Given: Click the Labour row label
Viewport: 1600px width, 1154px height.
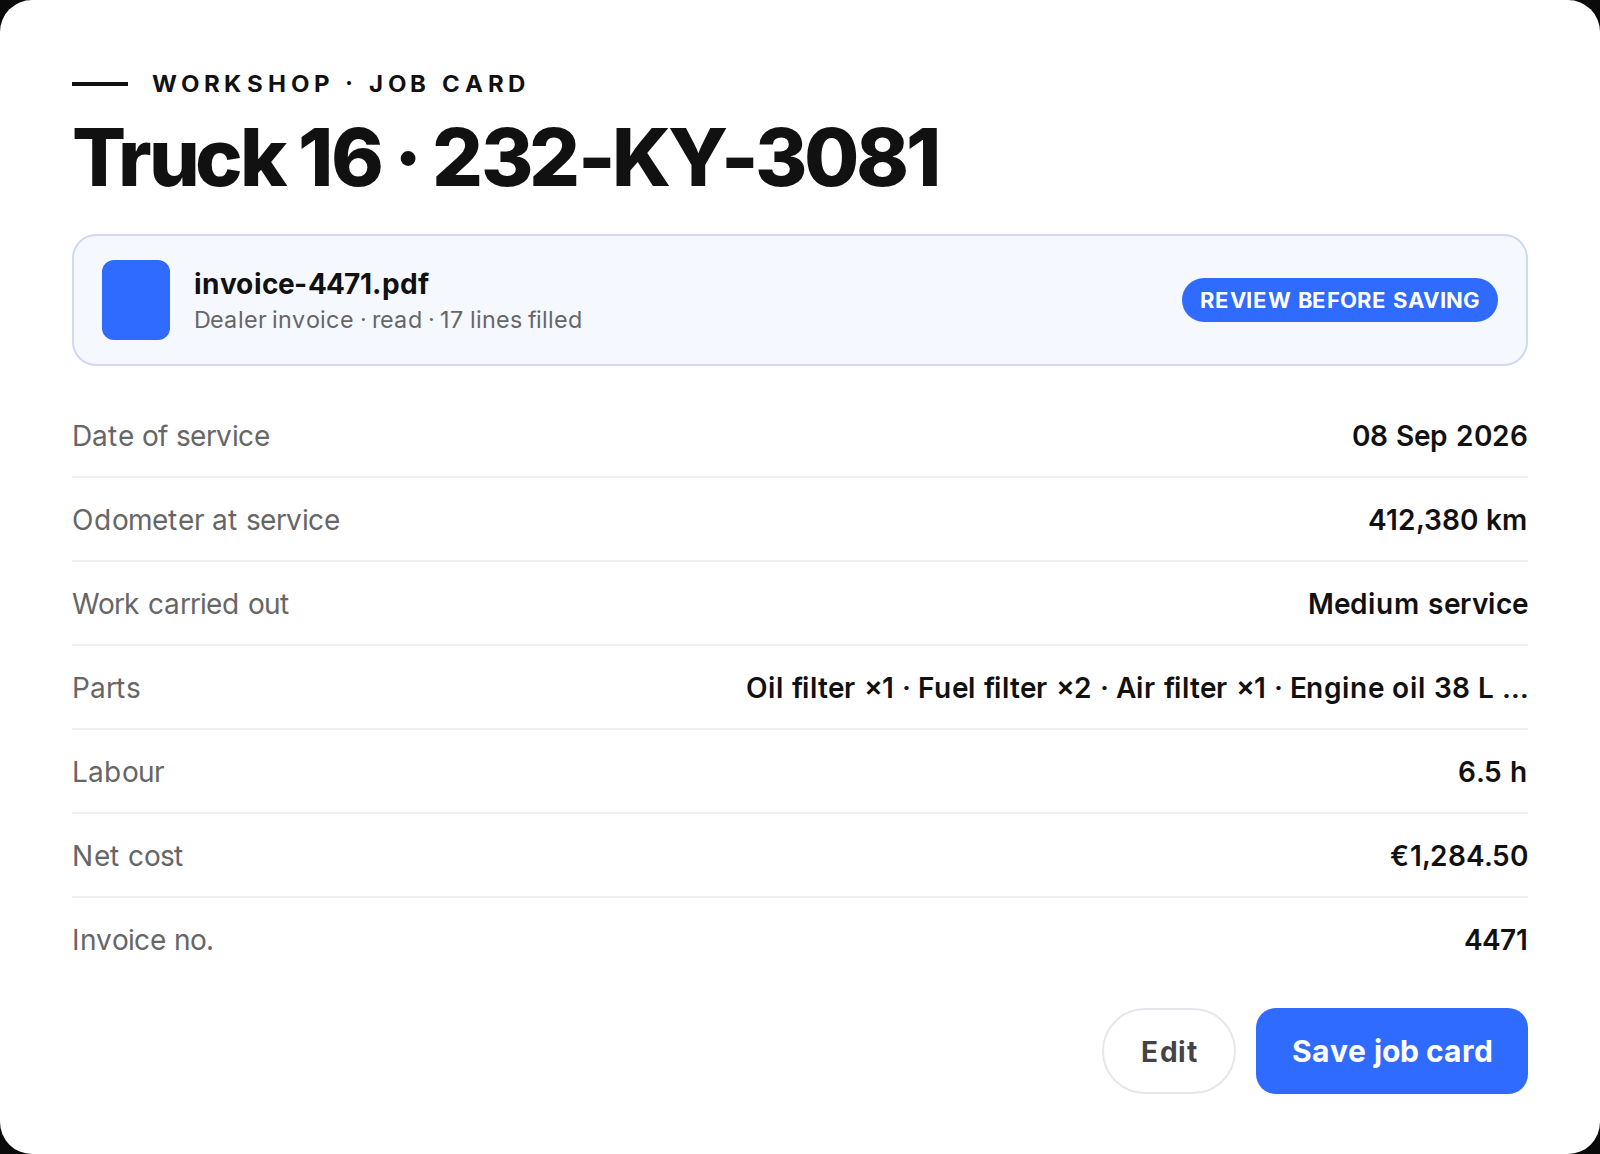Looking at the screenshot, I should coord(118,772).
